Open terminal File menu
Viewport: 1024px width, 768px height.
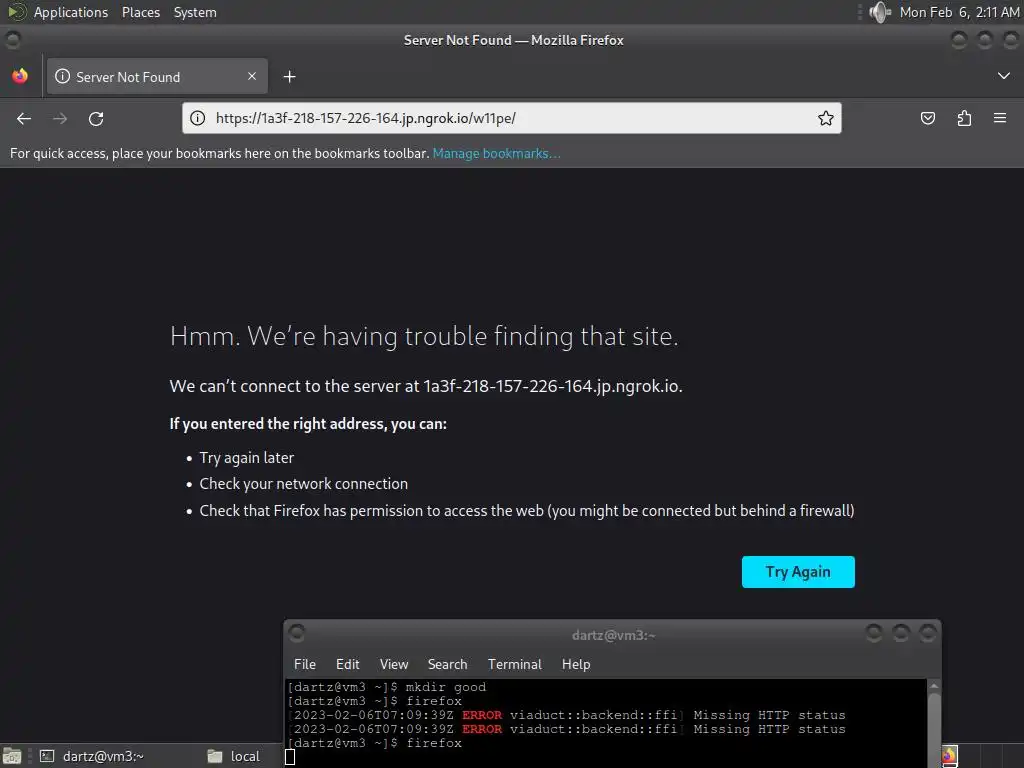click(305, 664)
